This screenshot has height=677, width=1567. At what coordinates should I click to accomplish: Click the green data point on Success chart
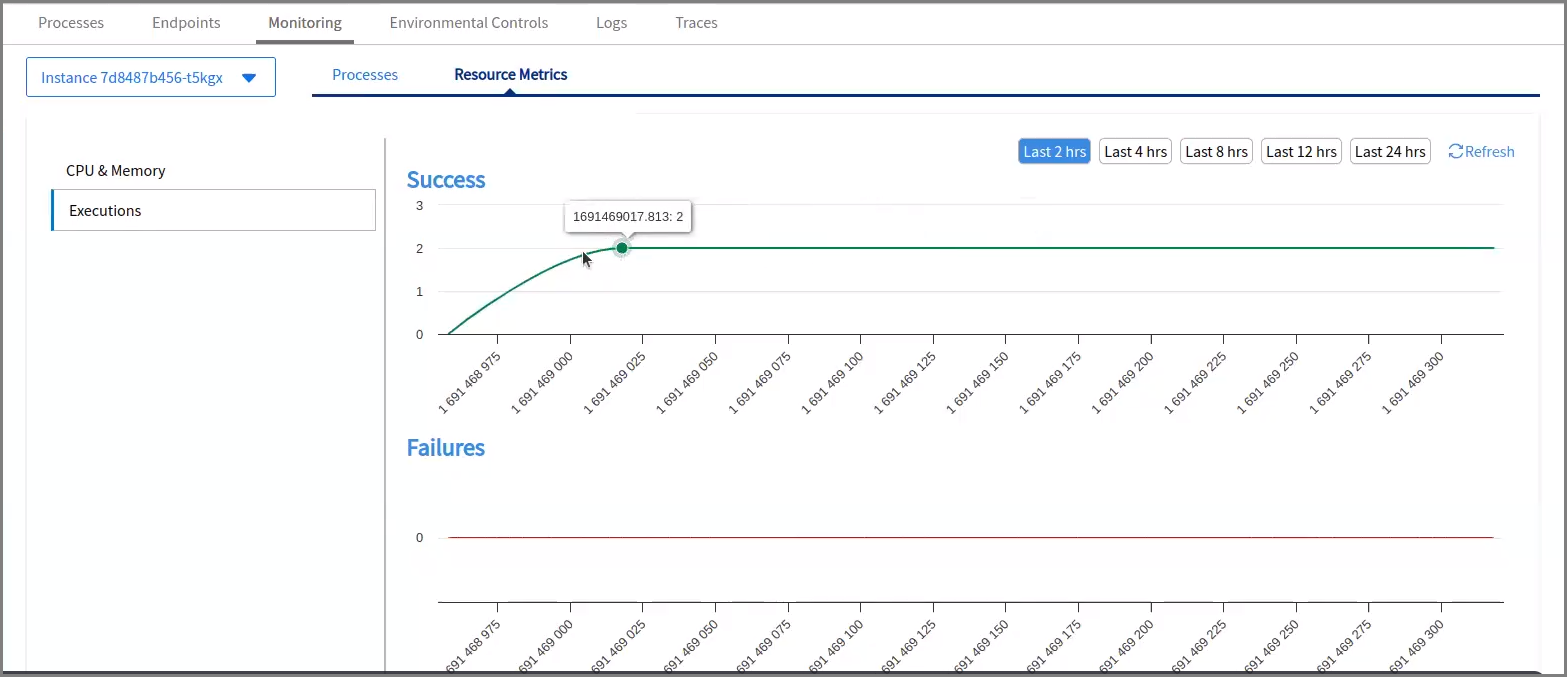[x=622, y=248]
